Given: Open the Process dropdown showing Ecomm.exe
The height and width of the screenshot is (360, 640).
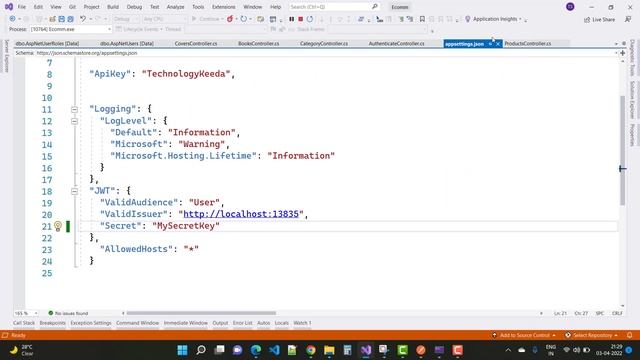Looking at the screenshot, I should coord(71,29).
